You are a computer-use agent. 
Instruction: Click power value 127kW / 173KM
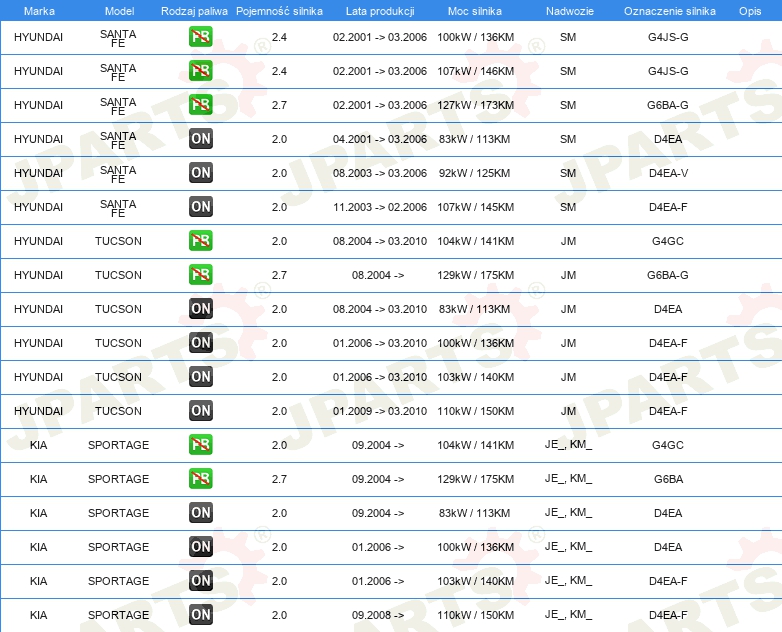coord(475,105)
